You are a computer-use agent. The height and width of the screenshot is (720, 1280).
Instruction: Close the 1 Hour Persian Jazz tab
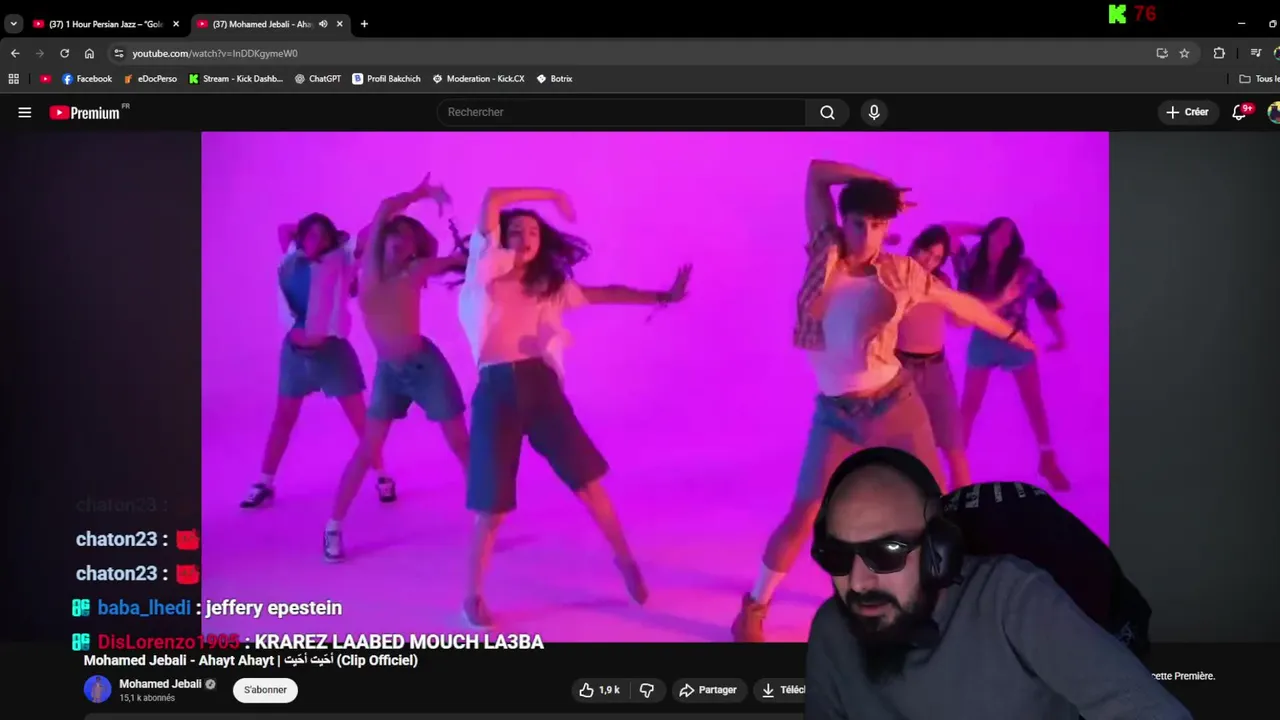176,24
